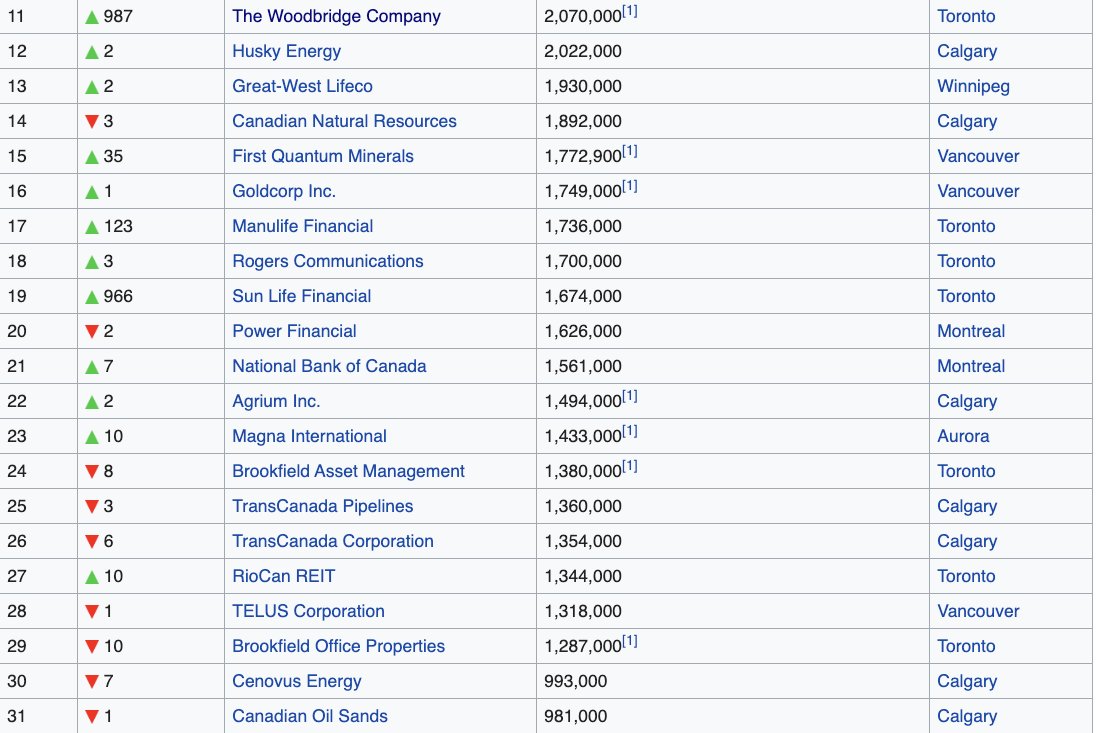Open Winnipeg city link

[x=974, y=86]
